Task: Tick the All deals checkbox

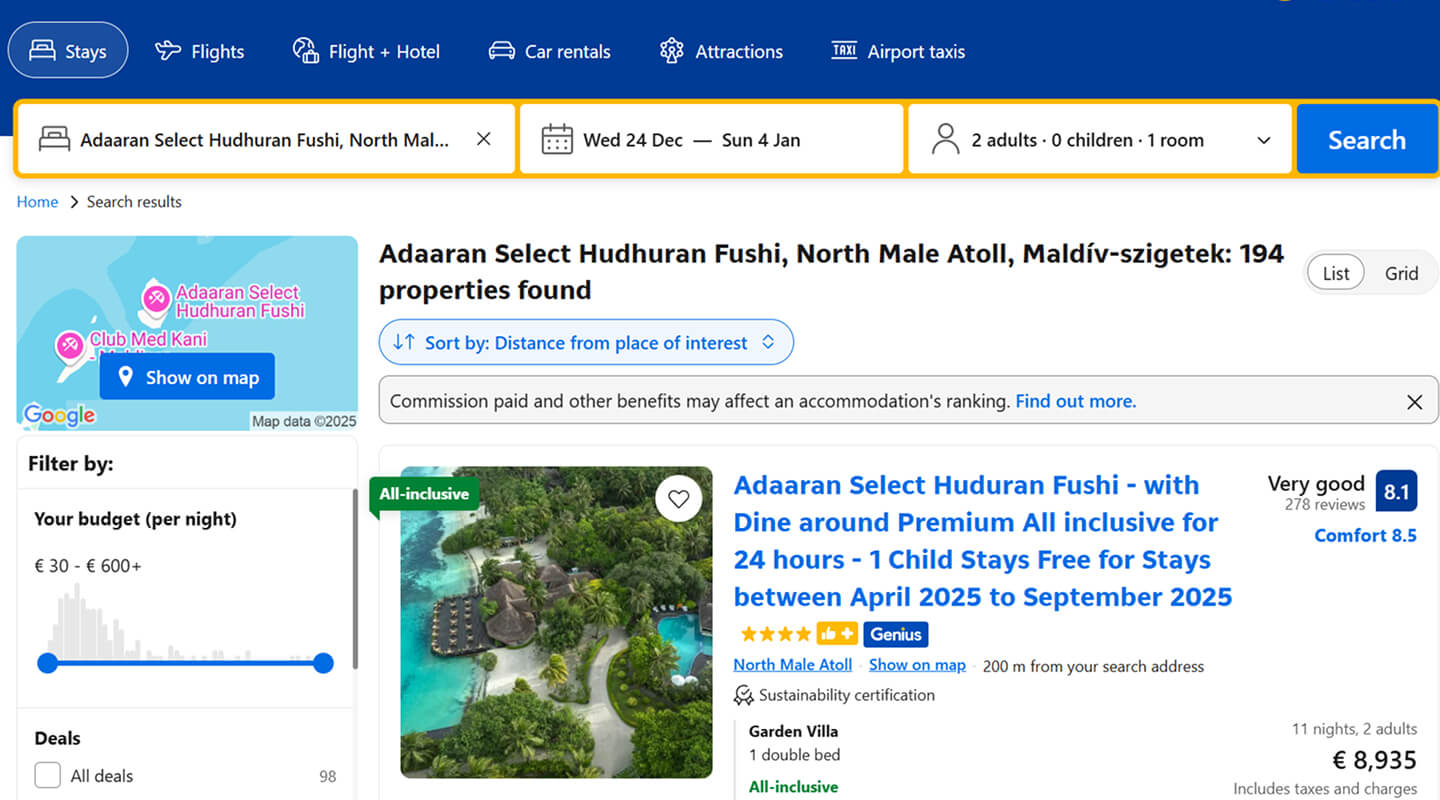Action: tap(47, 776)
